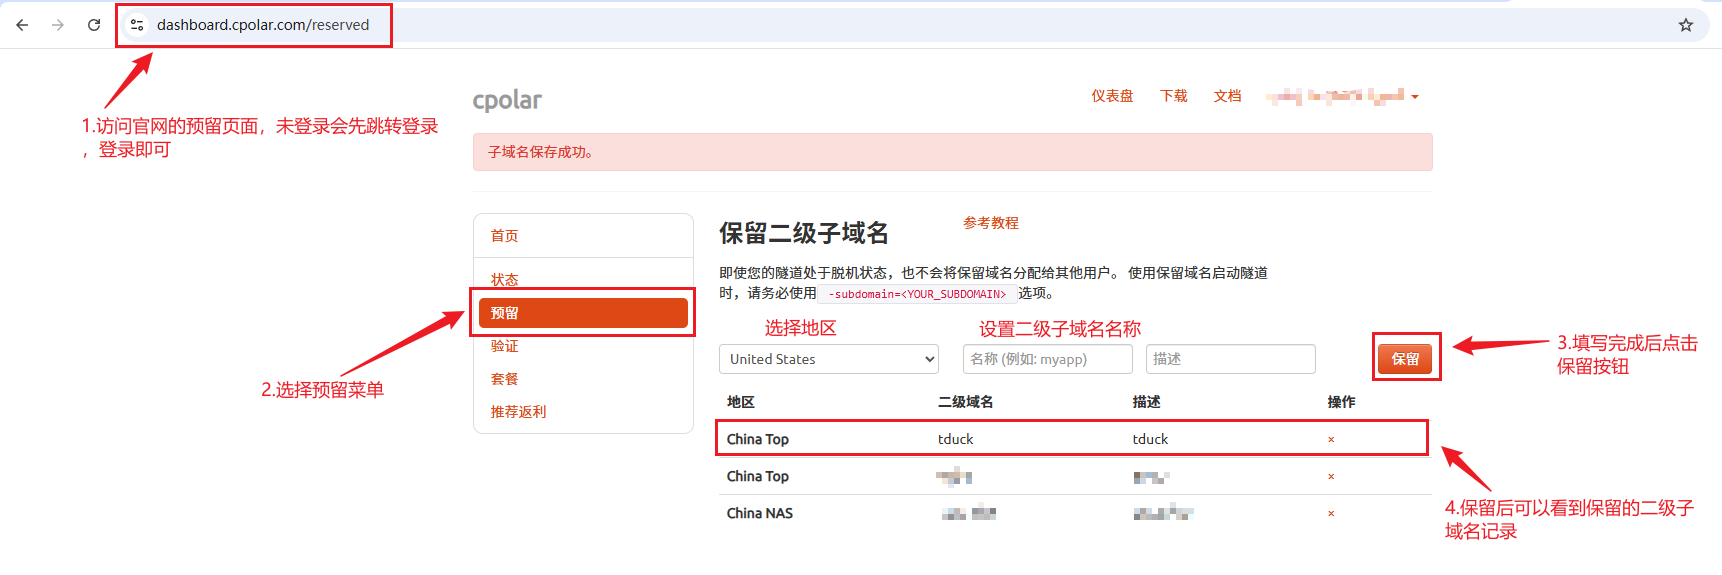Viewport: 1722px width, 575px height.
Task: Remove the second China Top subdomain entry
Action: click(x=1331, y=476)
